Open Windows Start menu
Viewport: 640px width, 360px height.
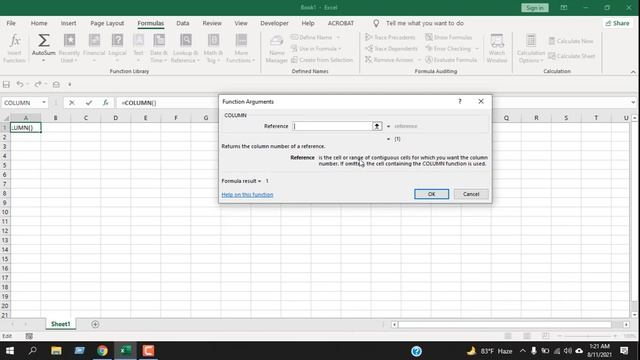[10, 351]
